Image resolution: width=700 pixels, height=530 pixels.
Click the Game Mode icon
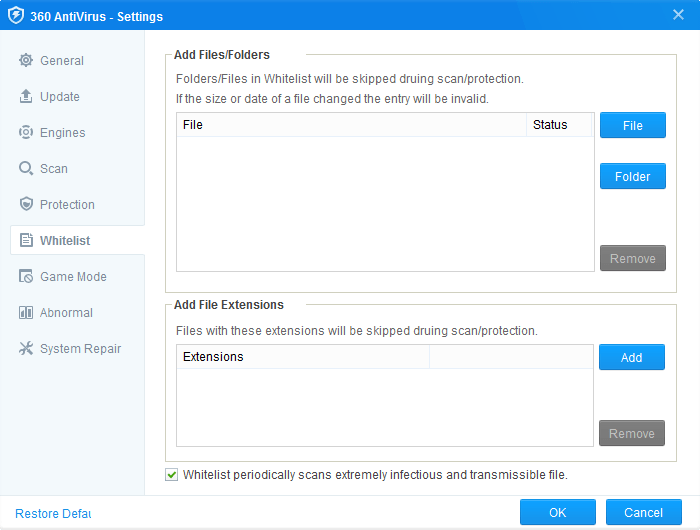[26, 277]
